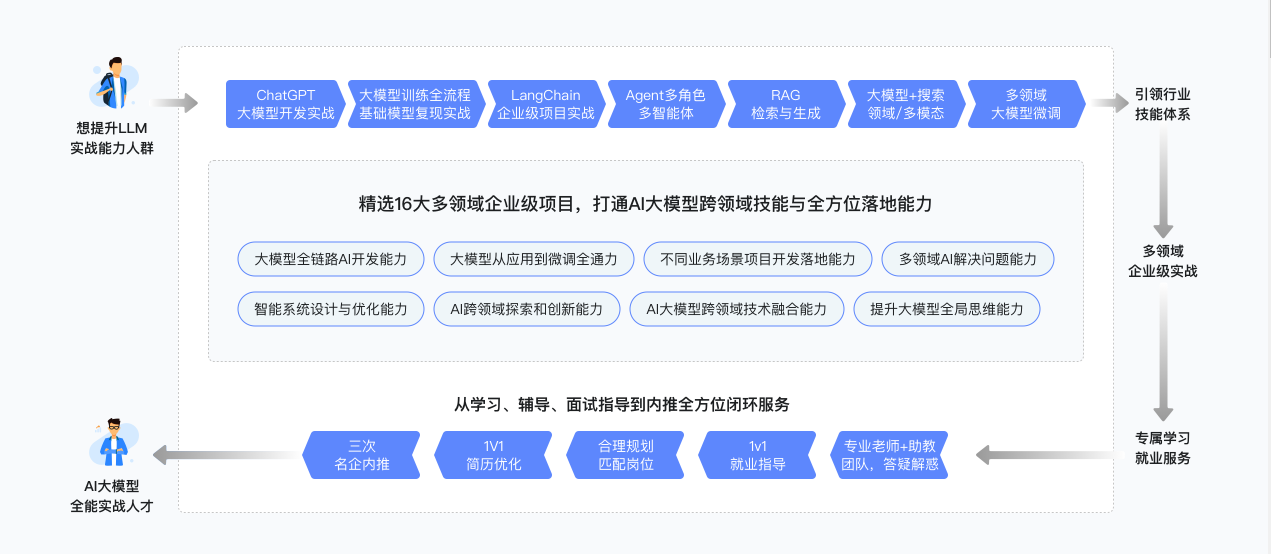Choose the Agent多角色 多智能体 step
Image resolution: width=1271 pixels, height=554 pixels.
tap(666, 104)
